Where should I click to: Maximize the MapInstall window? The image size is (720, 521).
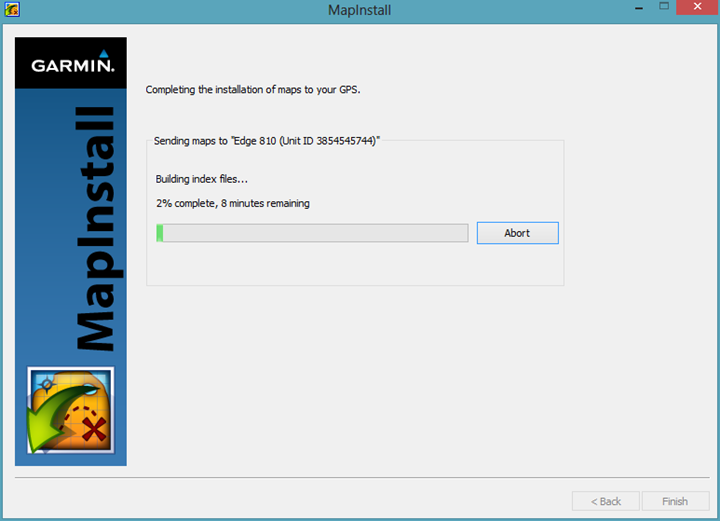664,6
